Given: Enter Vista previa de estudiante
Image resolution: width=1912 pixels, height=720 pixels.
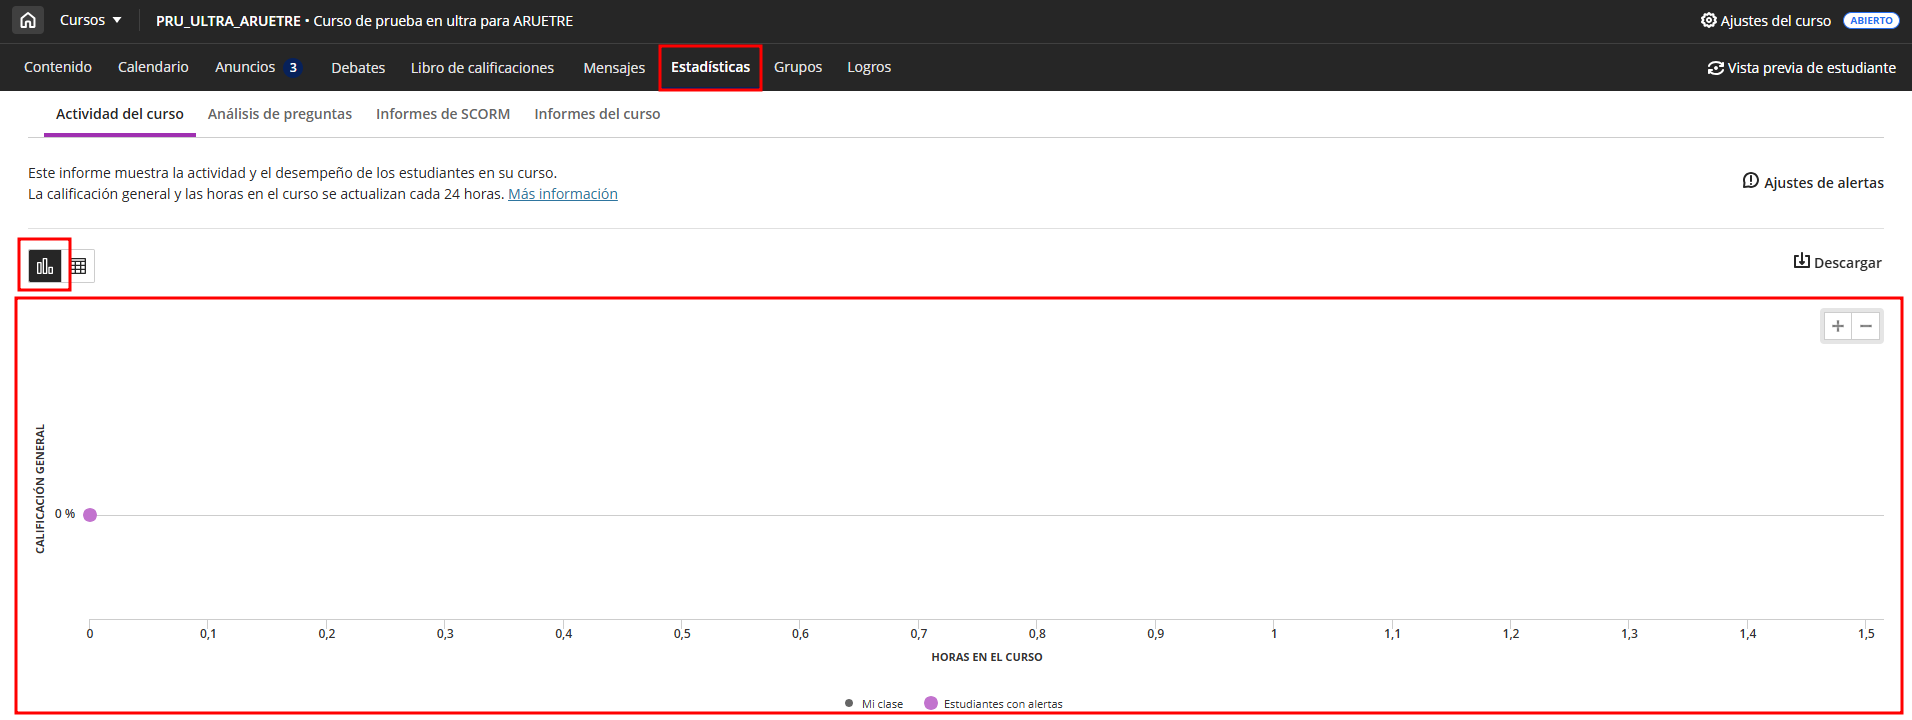Looking at the screenshot, I should tap(1801, 68).
